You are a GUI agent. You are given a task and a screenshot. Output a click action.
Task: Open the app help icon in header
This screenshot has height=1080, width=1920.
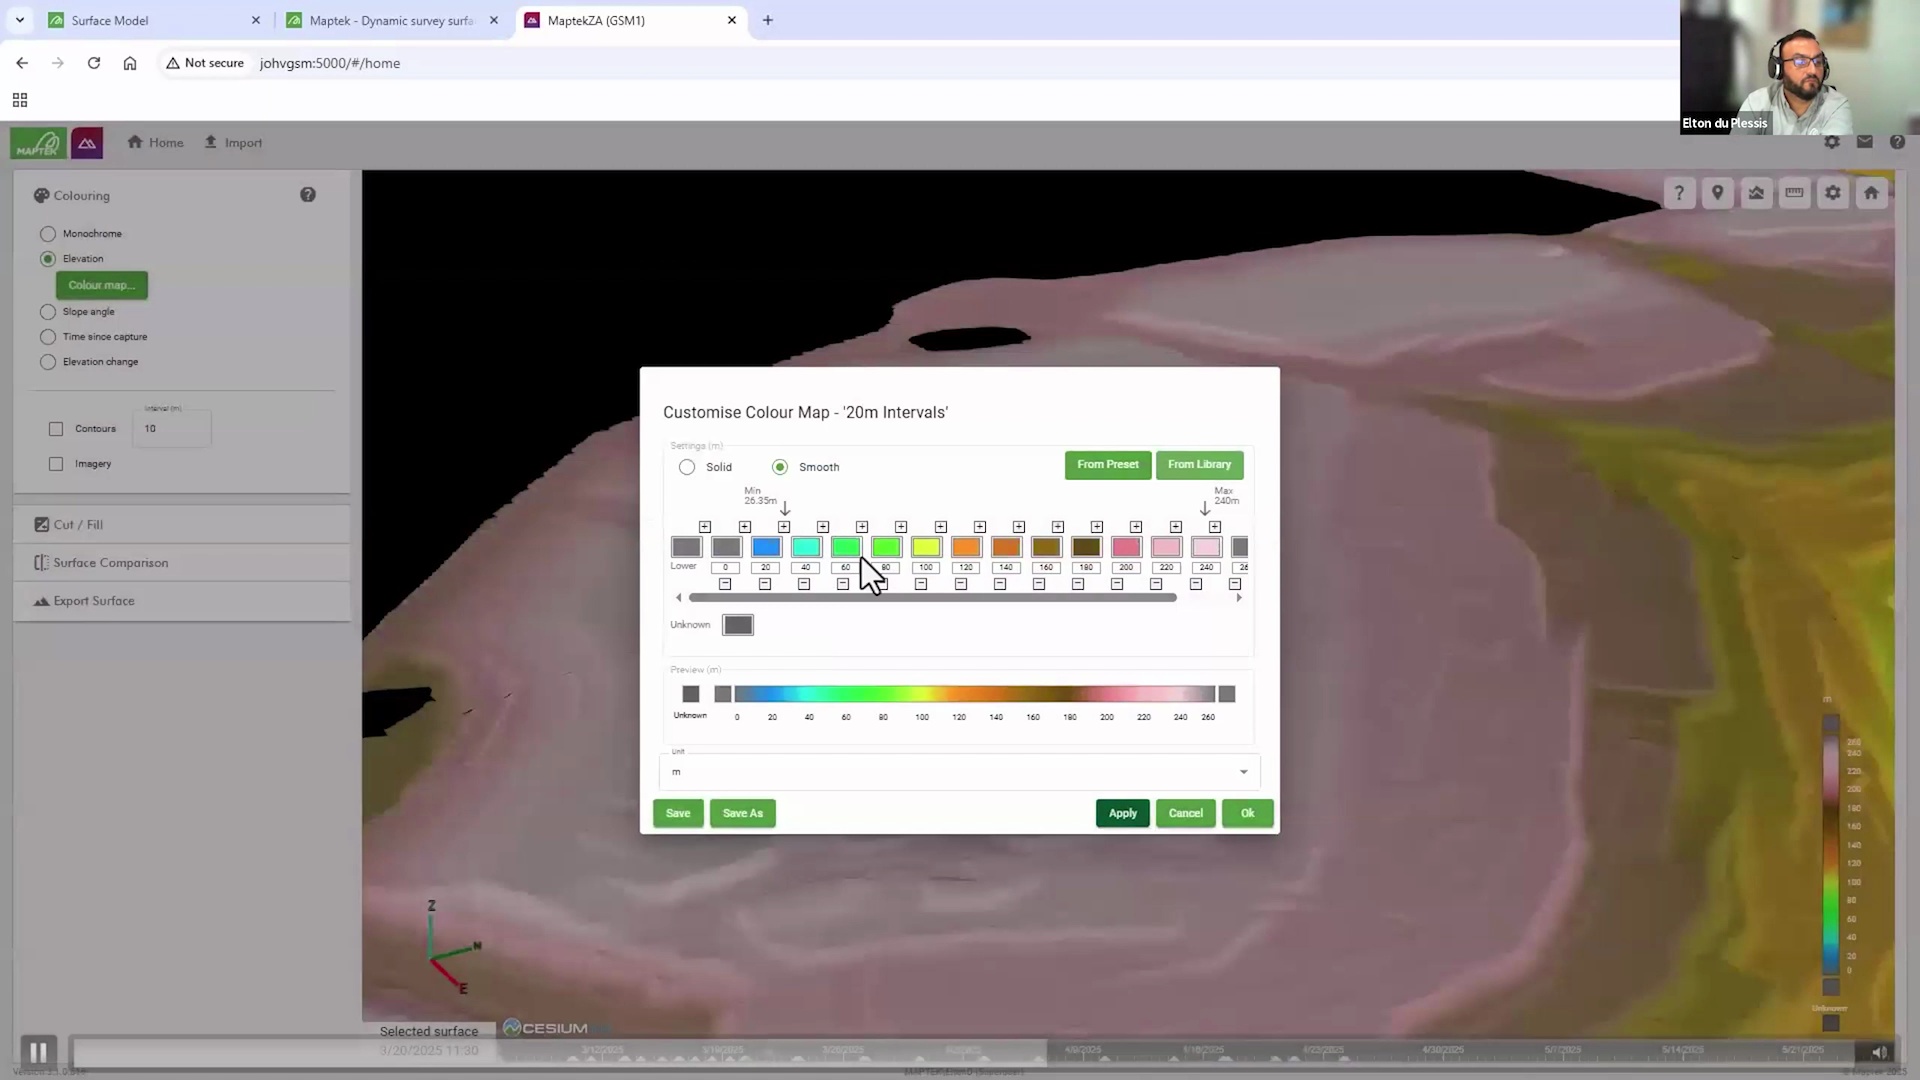(x=1897, y=143)
